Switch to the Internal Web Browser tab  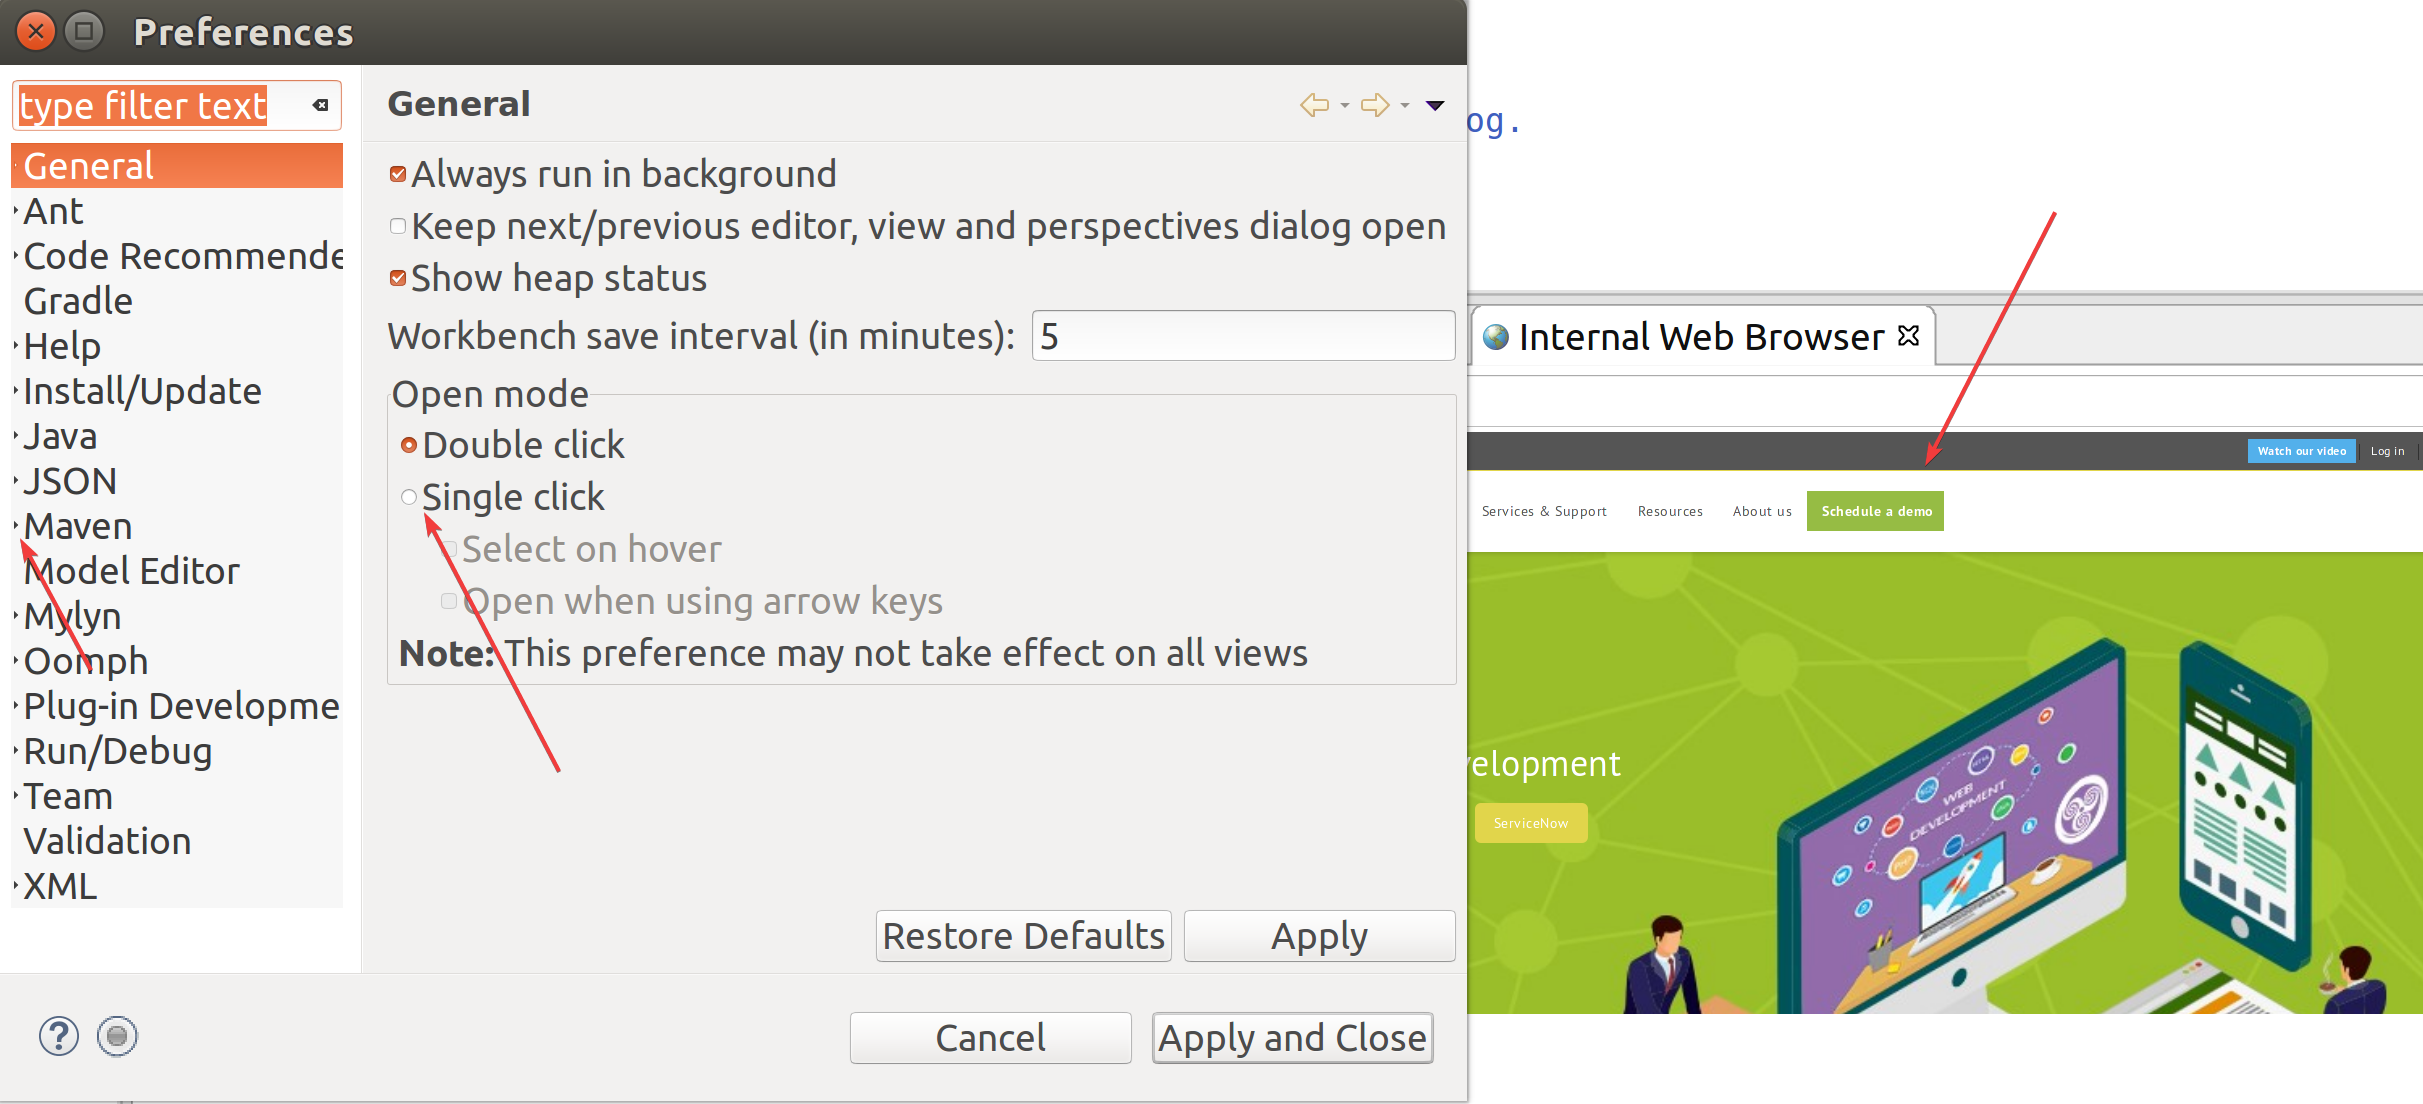(x=1700, y=336)
